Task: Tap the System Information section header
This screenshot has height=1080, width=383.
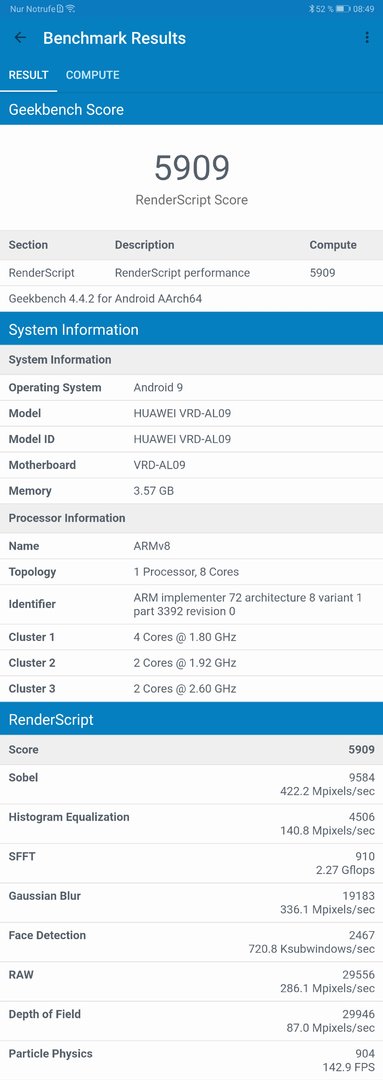Action: 192,330
